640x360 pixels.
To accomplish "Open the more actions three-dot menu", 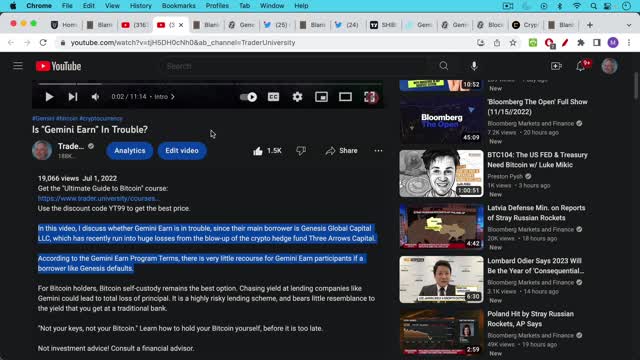I will pyautogui.click(x=378, y=151).
